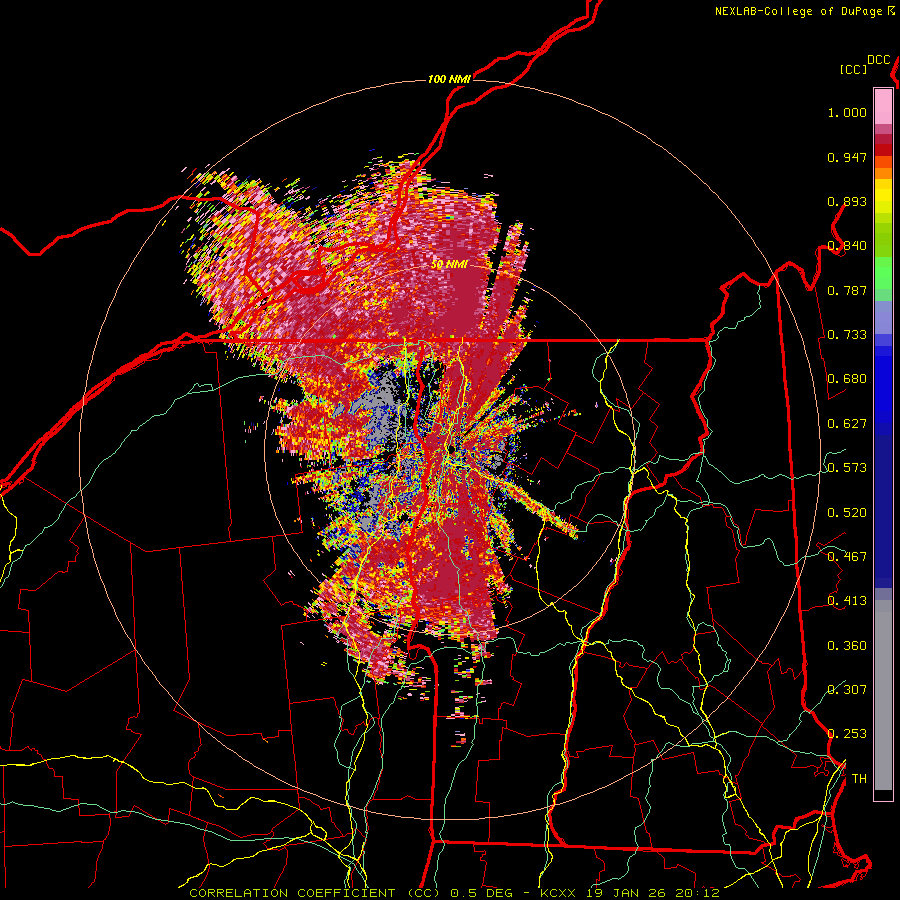Click the 50 NMI range ring label
The width and height of the screenshot is (900, 900).
pyautogui.click(x=449, y=265)
